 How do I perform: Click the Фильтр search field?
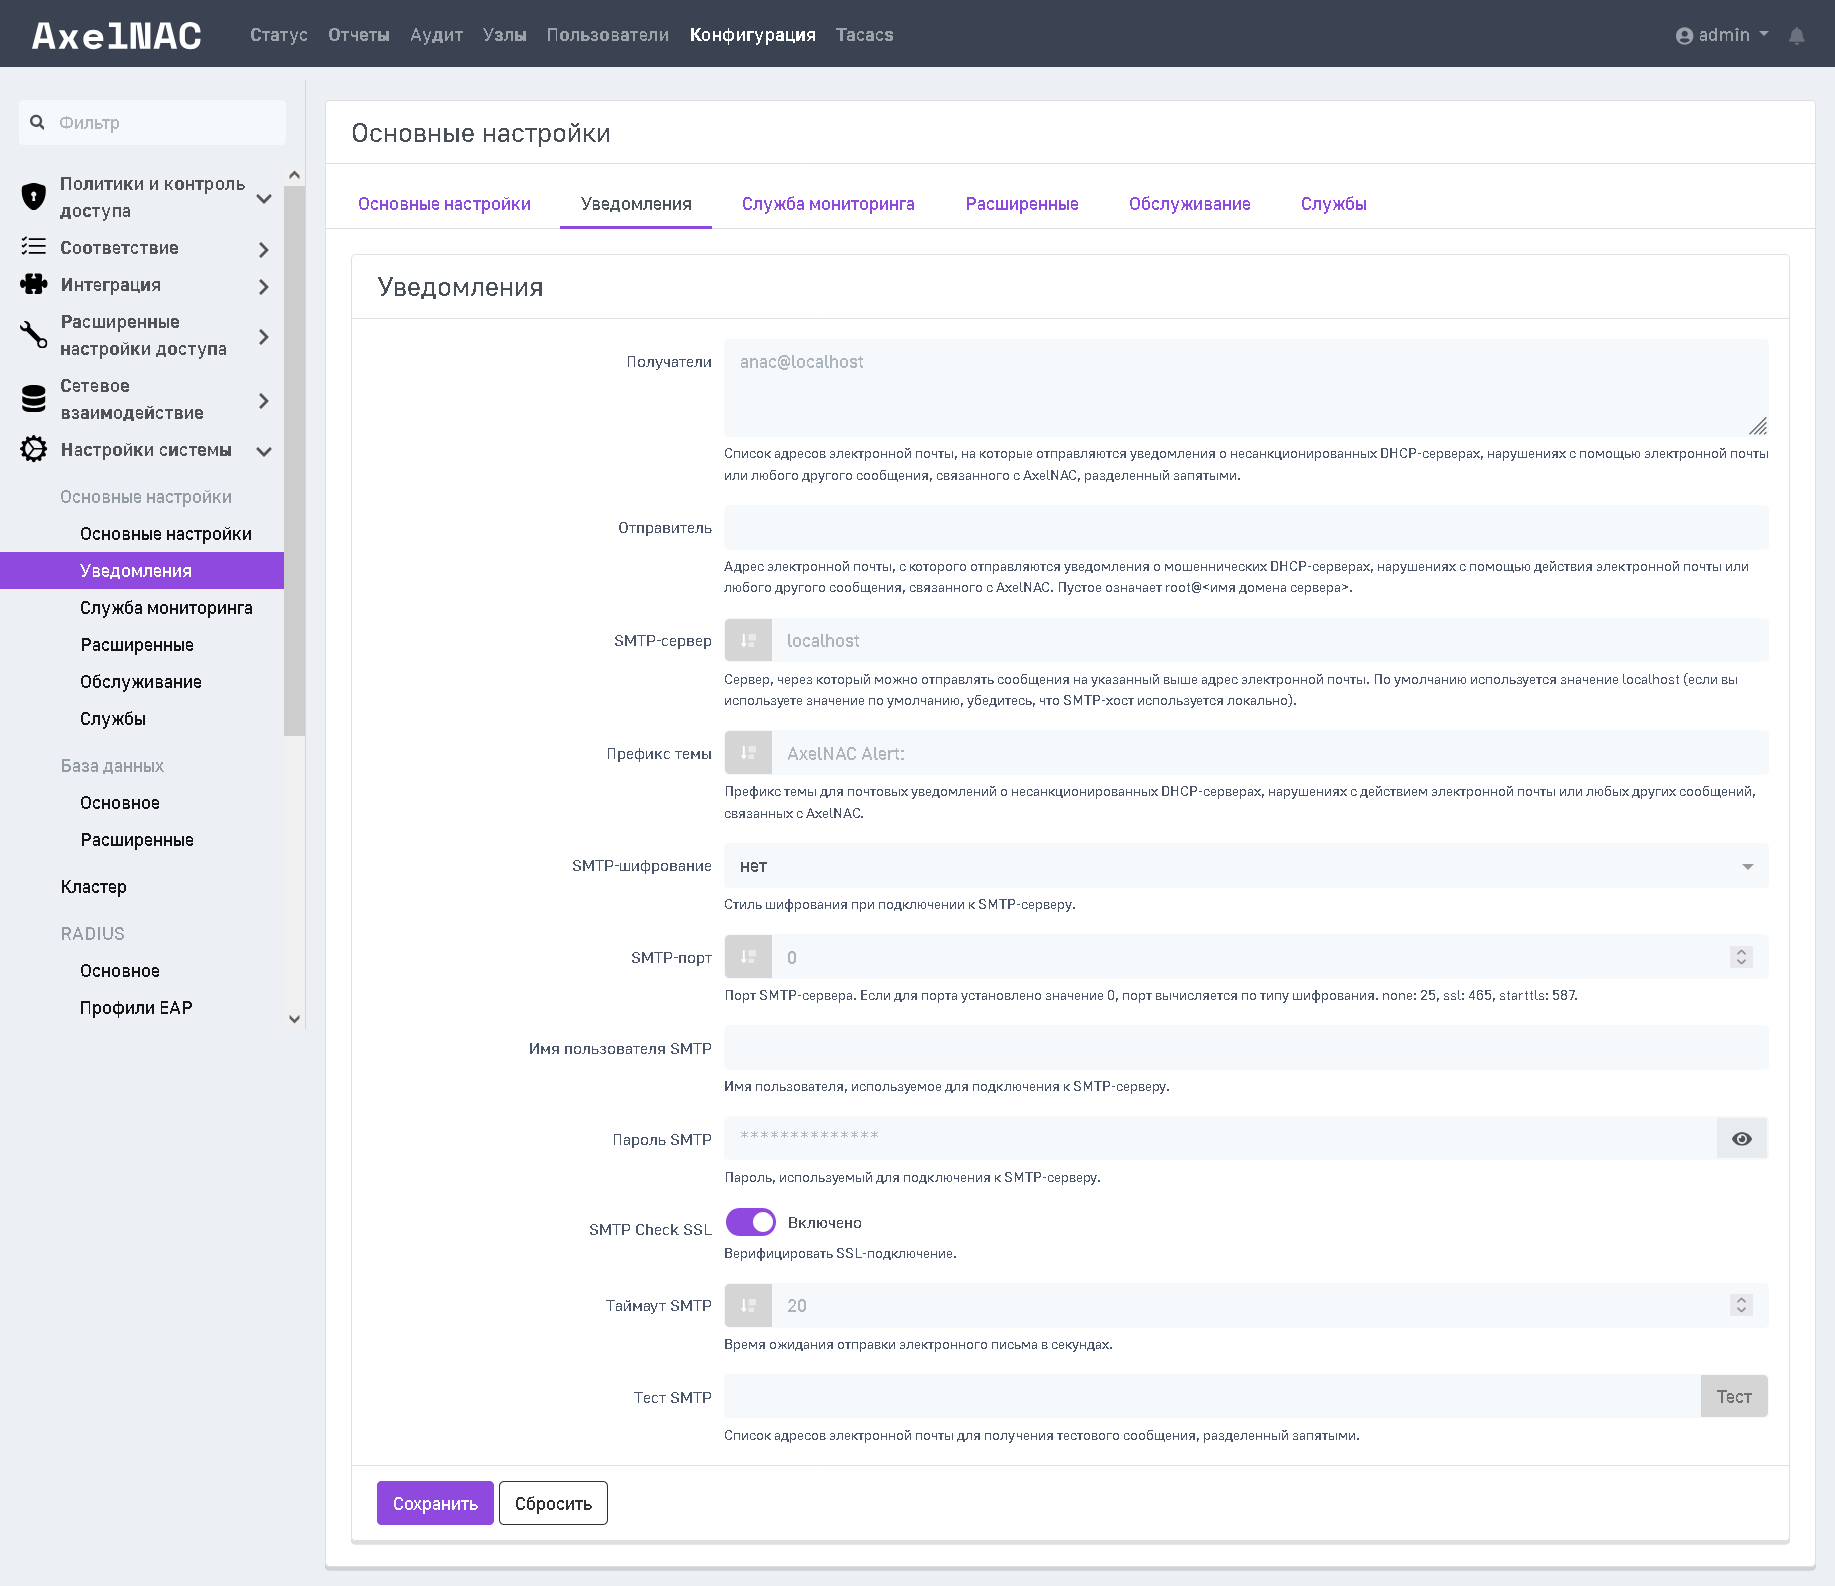(x=152, y=122)
